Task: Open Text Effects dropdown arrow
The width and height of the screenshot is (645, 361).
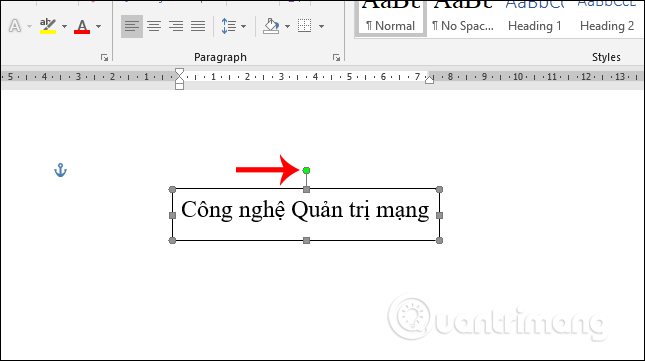Action: click(29, 27)
